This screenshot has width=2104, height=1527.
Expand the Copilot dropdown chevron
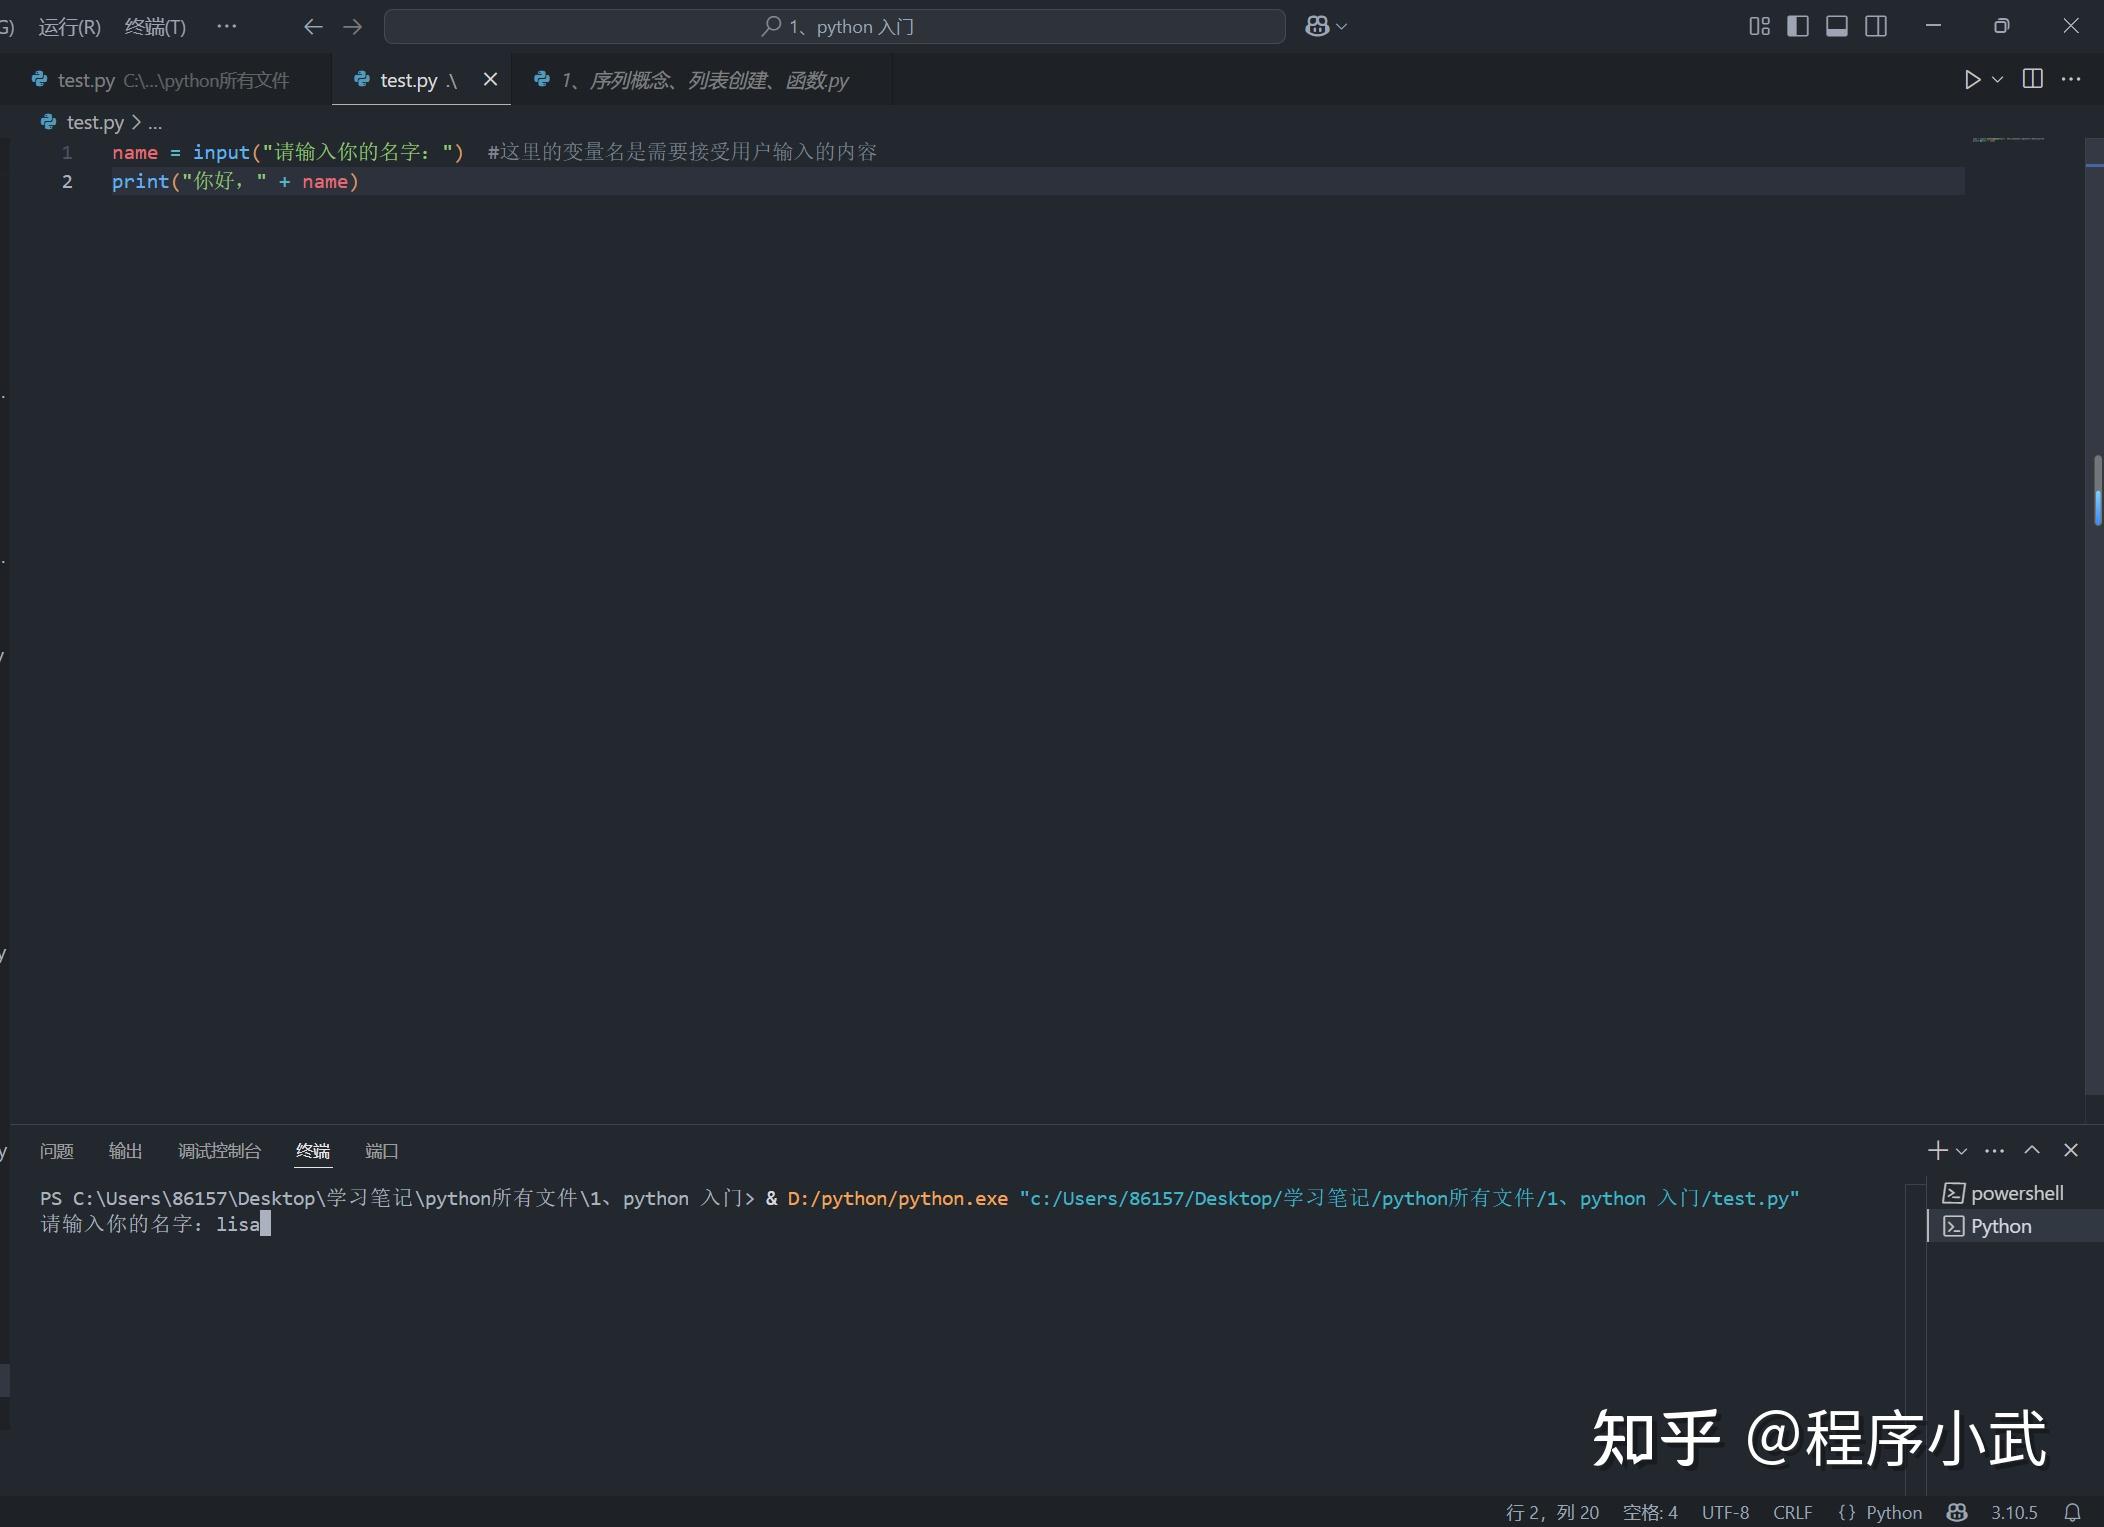[x=1342, y=27]
